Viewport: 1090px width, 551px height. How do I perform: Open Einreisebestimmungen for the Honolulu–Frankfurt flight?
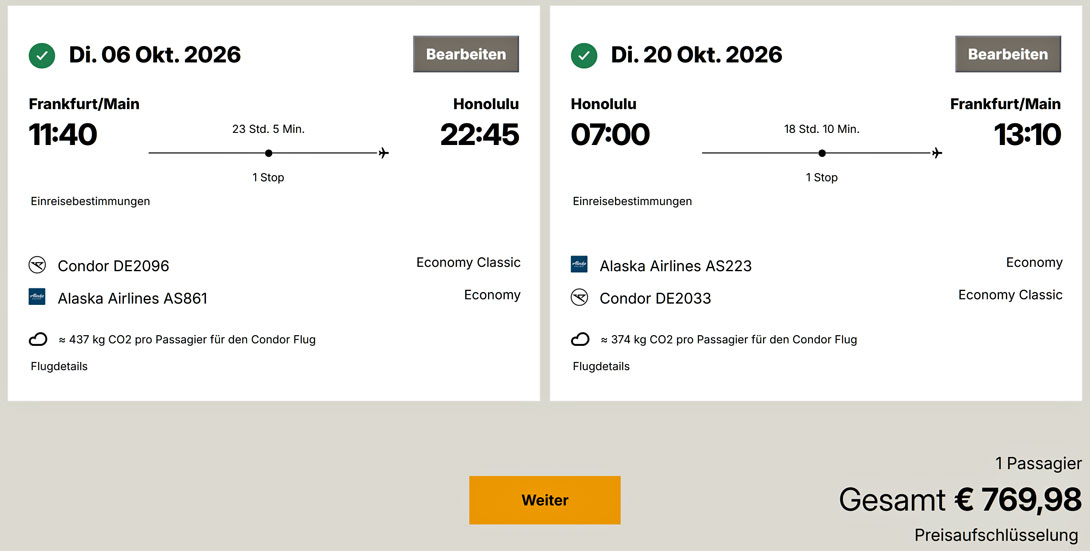(632, 201)
